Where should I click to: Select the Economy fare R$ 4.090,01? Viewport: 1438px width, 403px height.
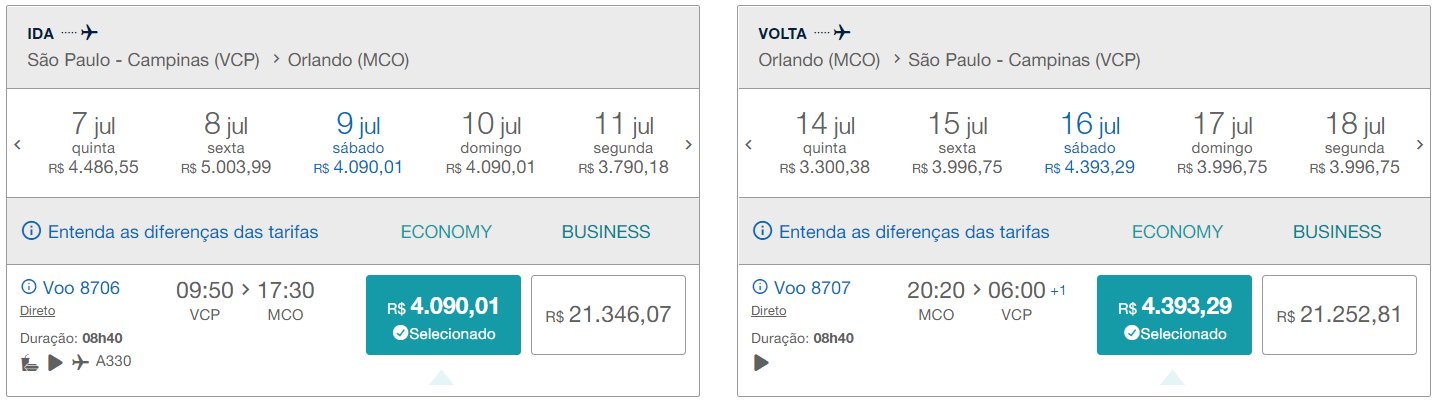point(444,315)
